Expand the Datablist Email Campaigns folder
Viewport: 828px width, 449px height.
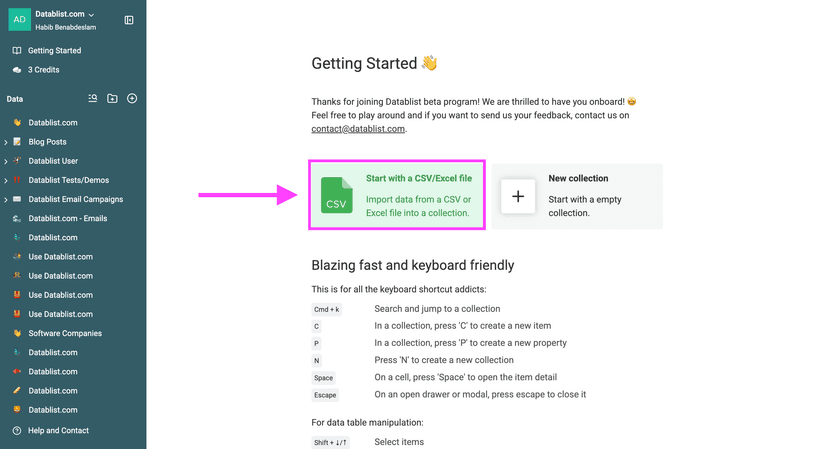(x=6, y=199)
